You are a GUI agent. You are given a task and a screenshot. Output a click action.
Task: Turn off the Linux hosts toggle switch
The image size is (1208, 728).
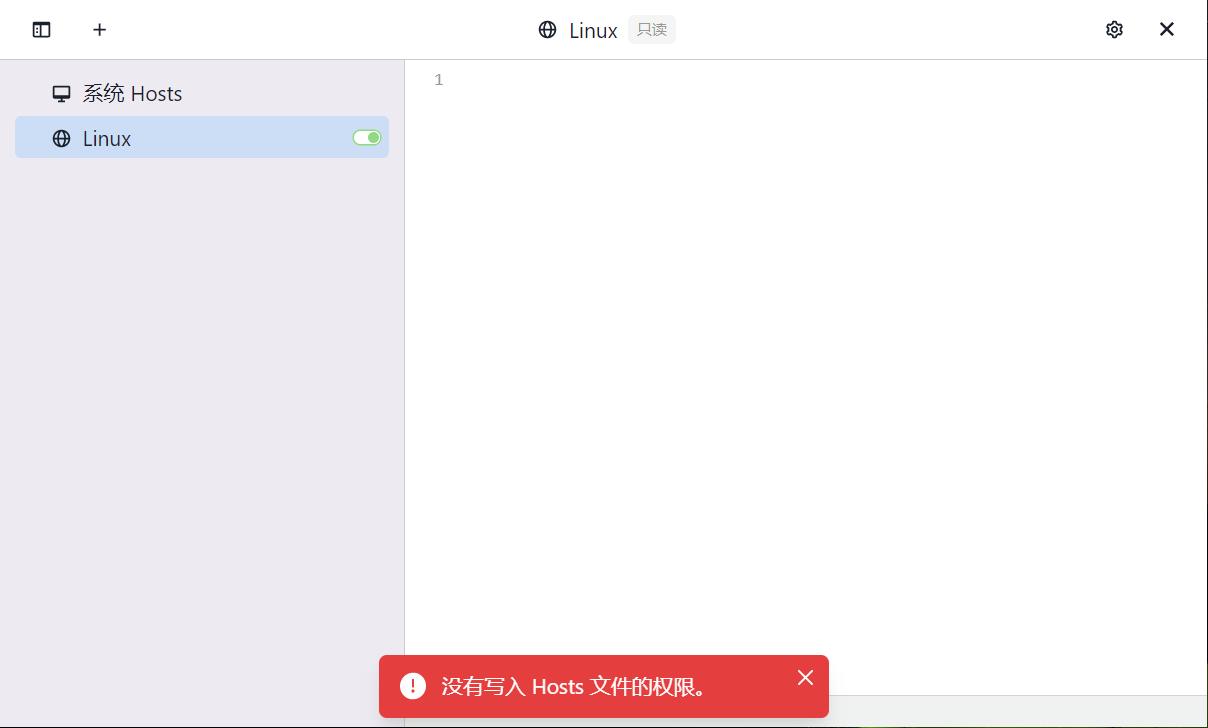[367, 138]
